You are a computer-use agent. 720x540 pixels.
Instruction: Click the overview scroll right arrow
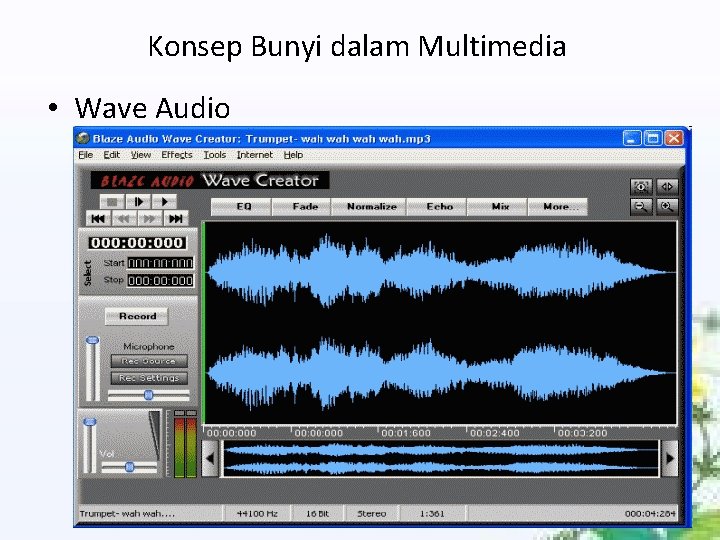click(x=670, y=458)
